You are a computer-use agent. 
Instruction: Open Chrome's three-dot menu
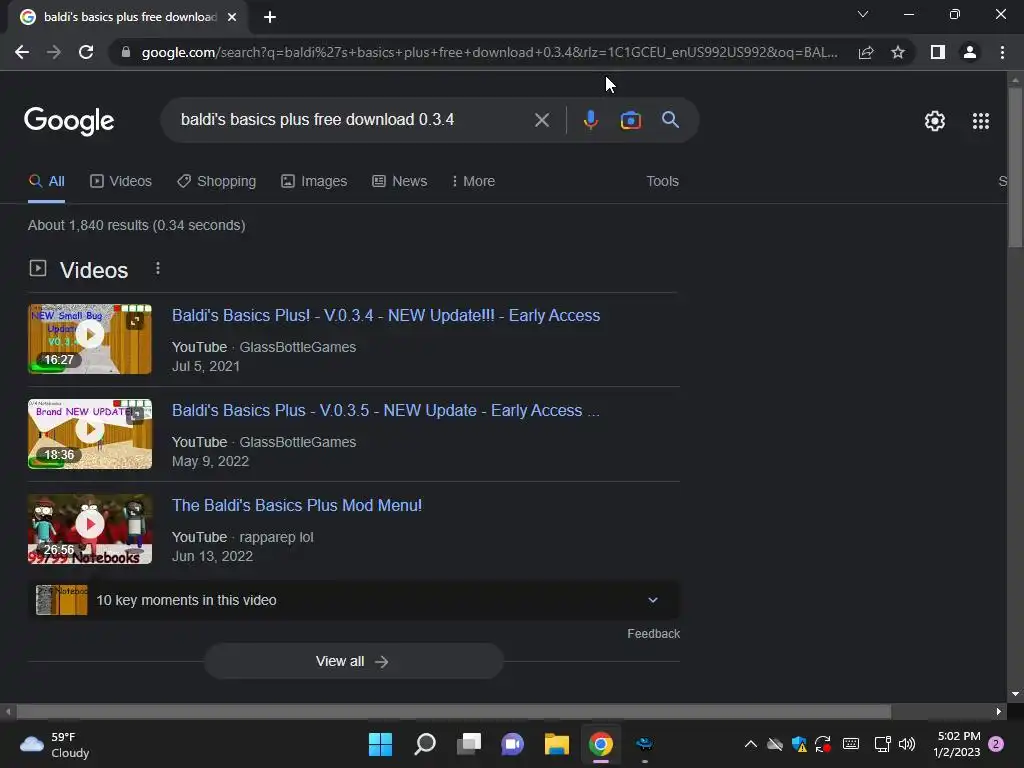pos(1002,52)
